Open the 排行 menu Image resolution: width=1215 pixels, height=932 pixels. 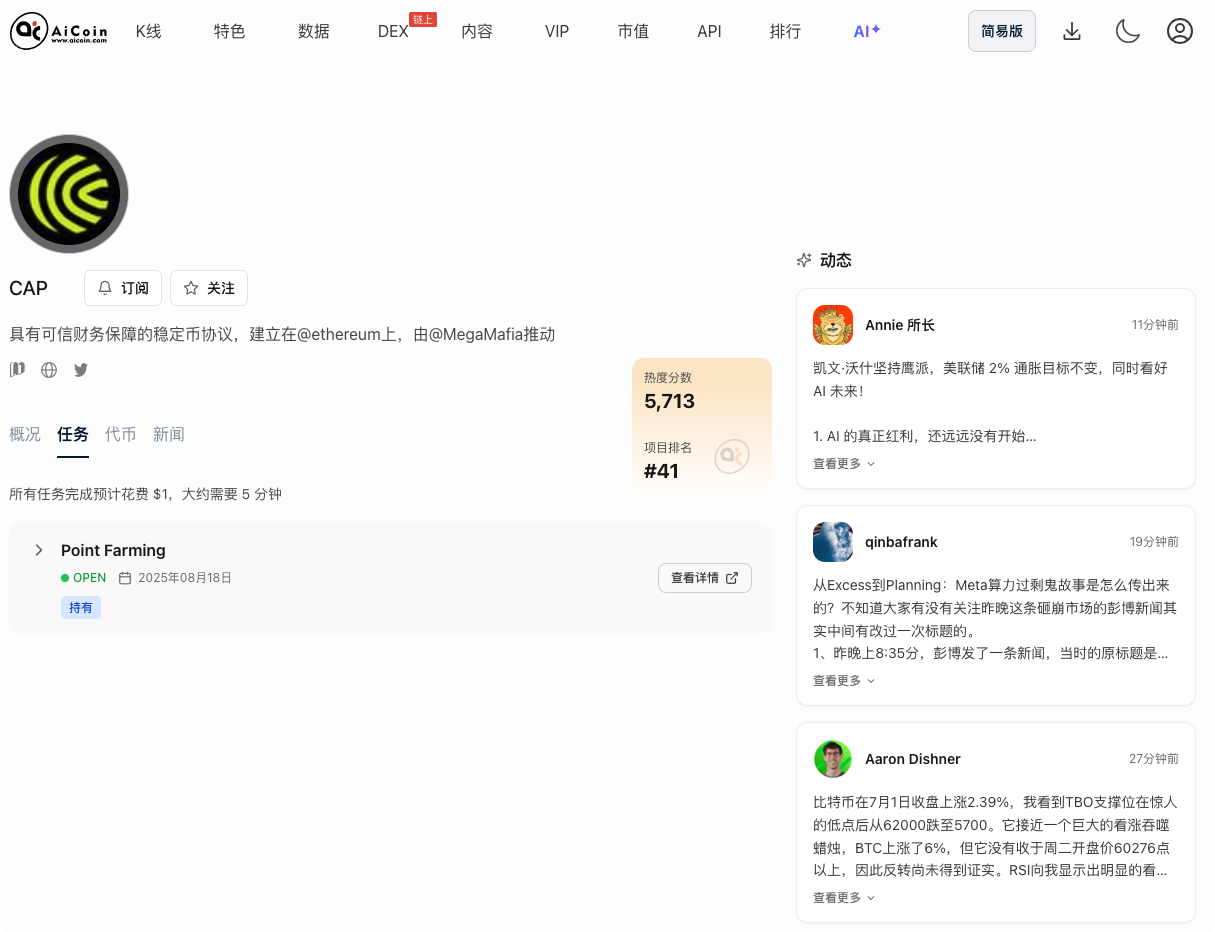tap(785, 32)
